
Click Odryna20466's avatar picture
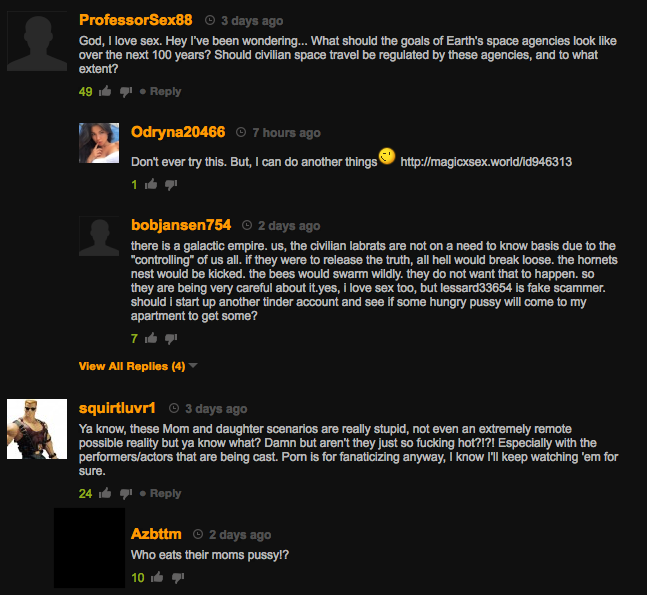[99, 143]
